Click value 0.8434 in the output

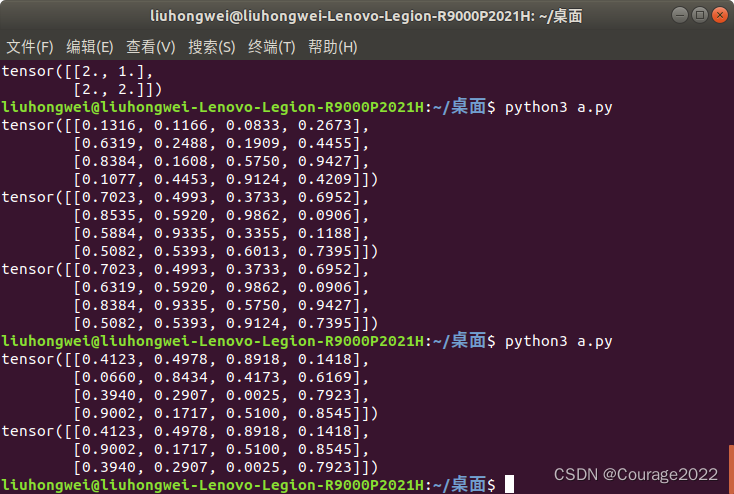181,377
